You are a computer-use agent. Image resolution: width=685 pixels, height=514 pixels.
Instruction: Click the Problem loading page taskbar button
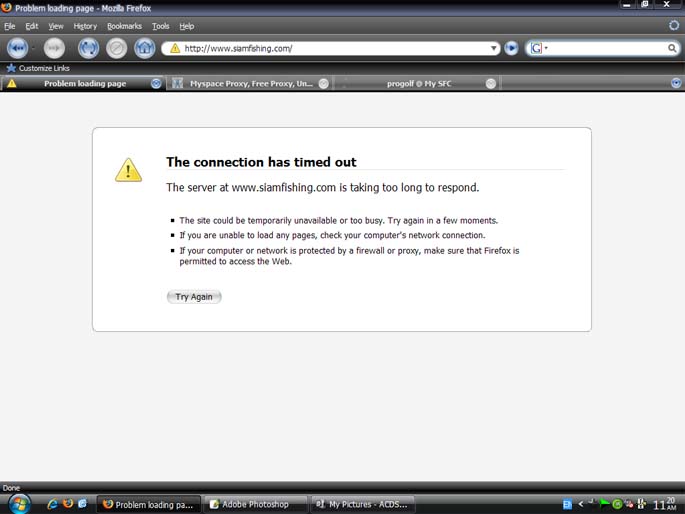149,504
